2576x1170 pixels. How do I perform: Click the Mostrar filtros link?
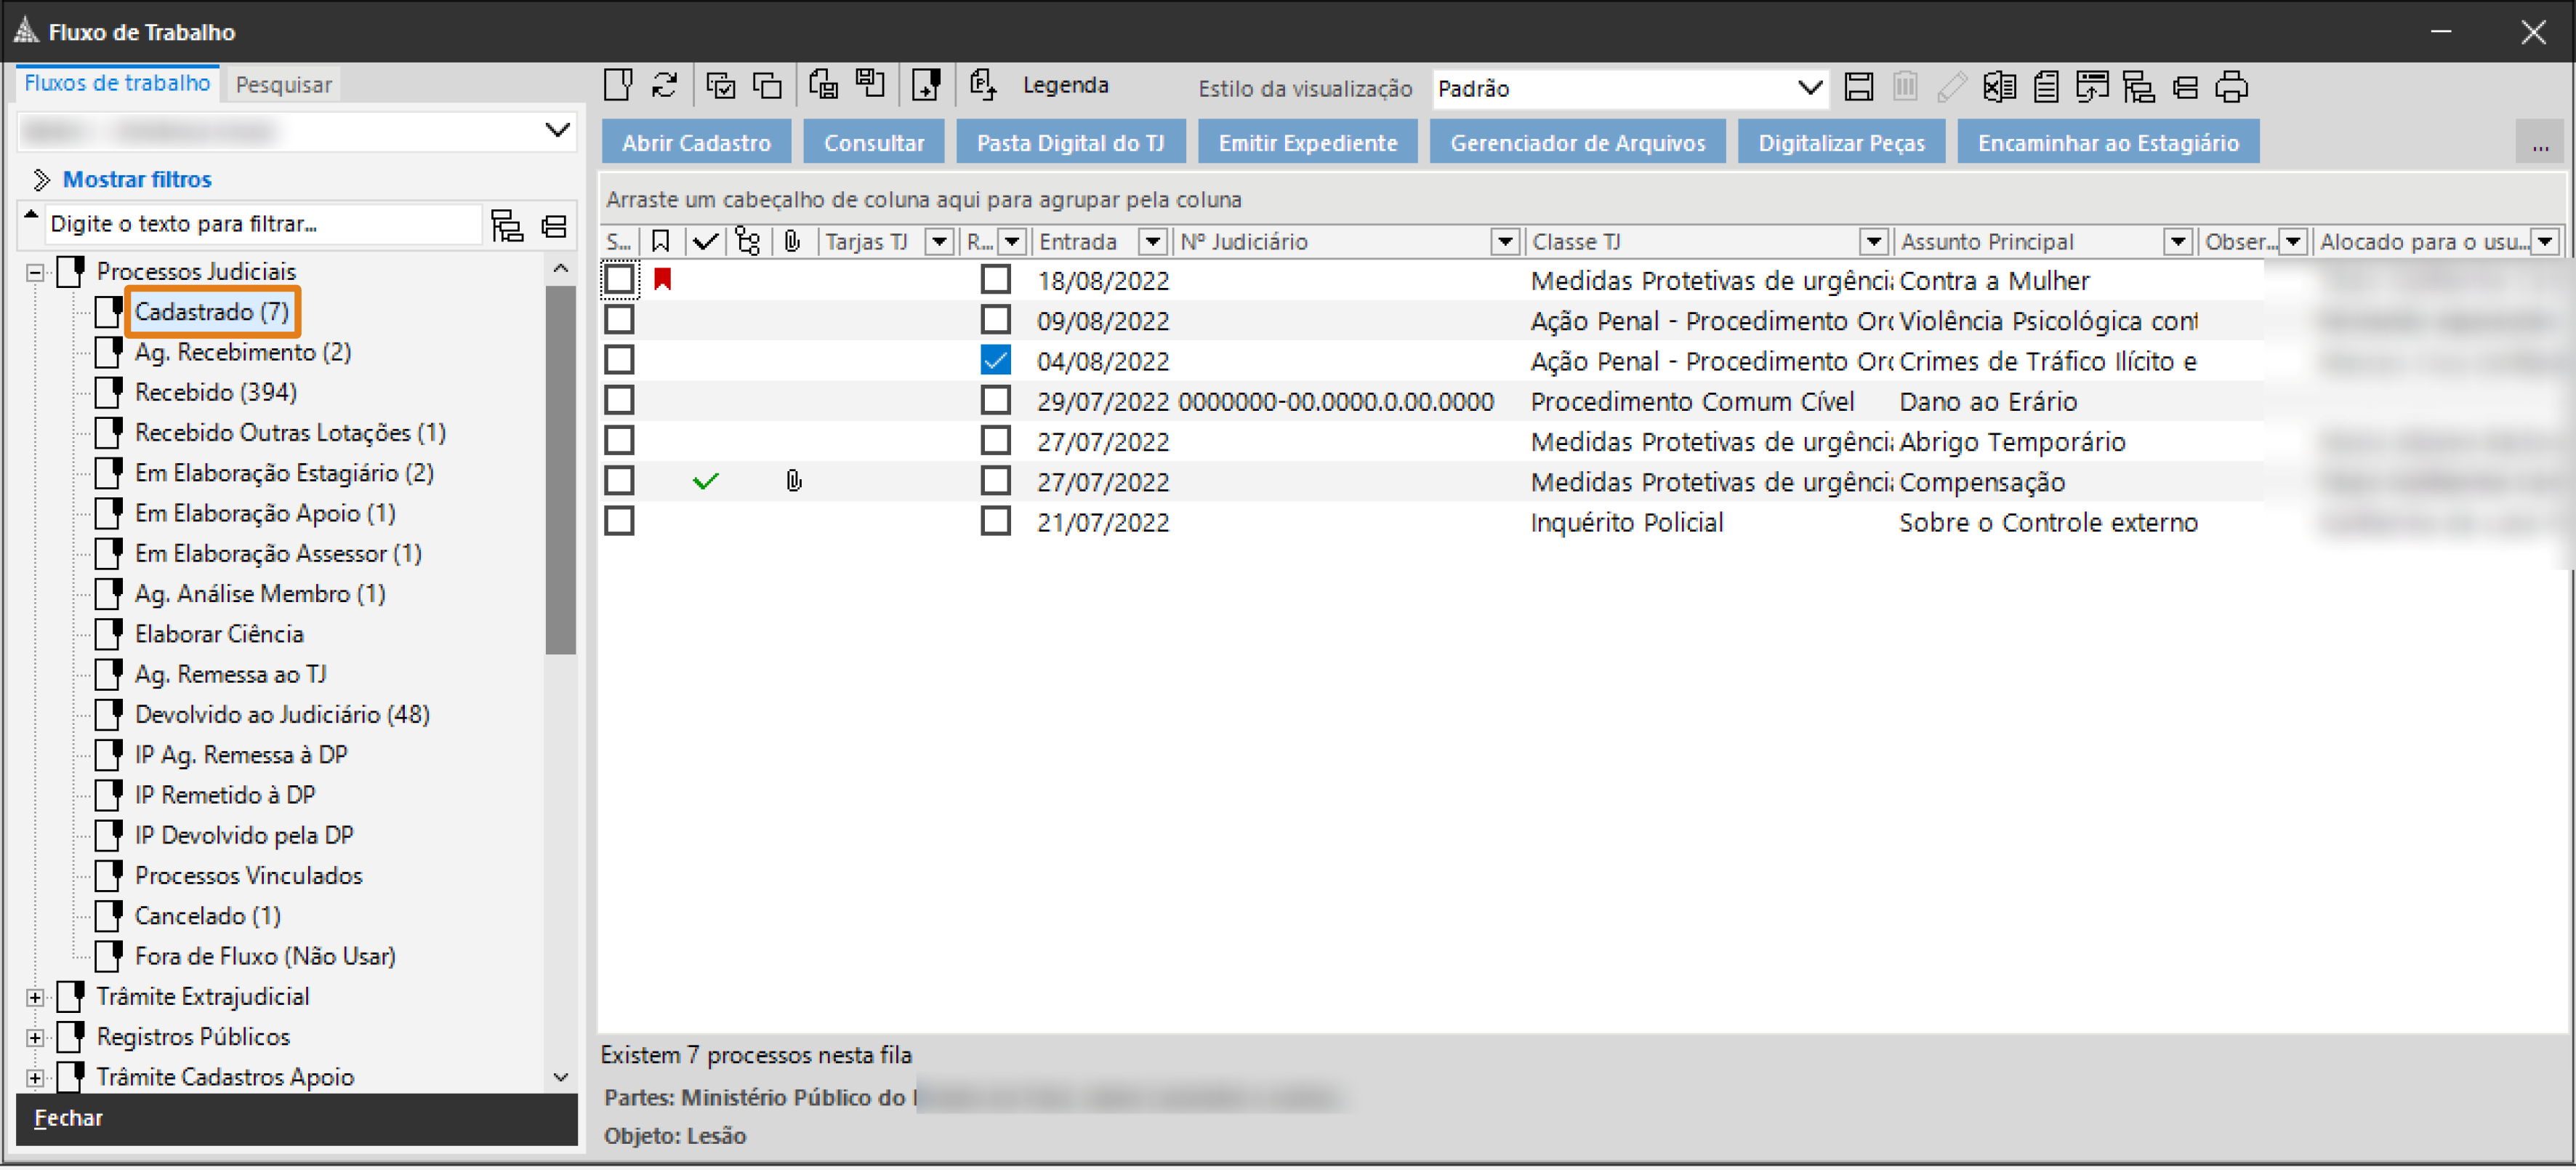point(137,180)
